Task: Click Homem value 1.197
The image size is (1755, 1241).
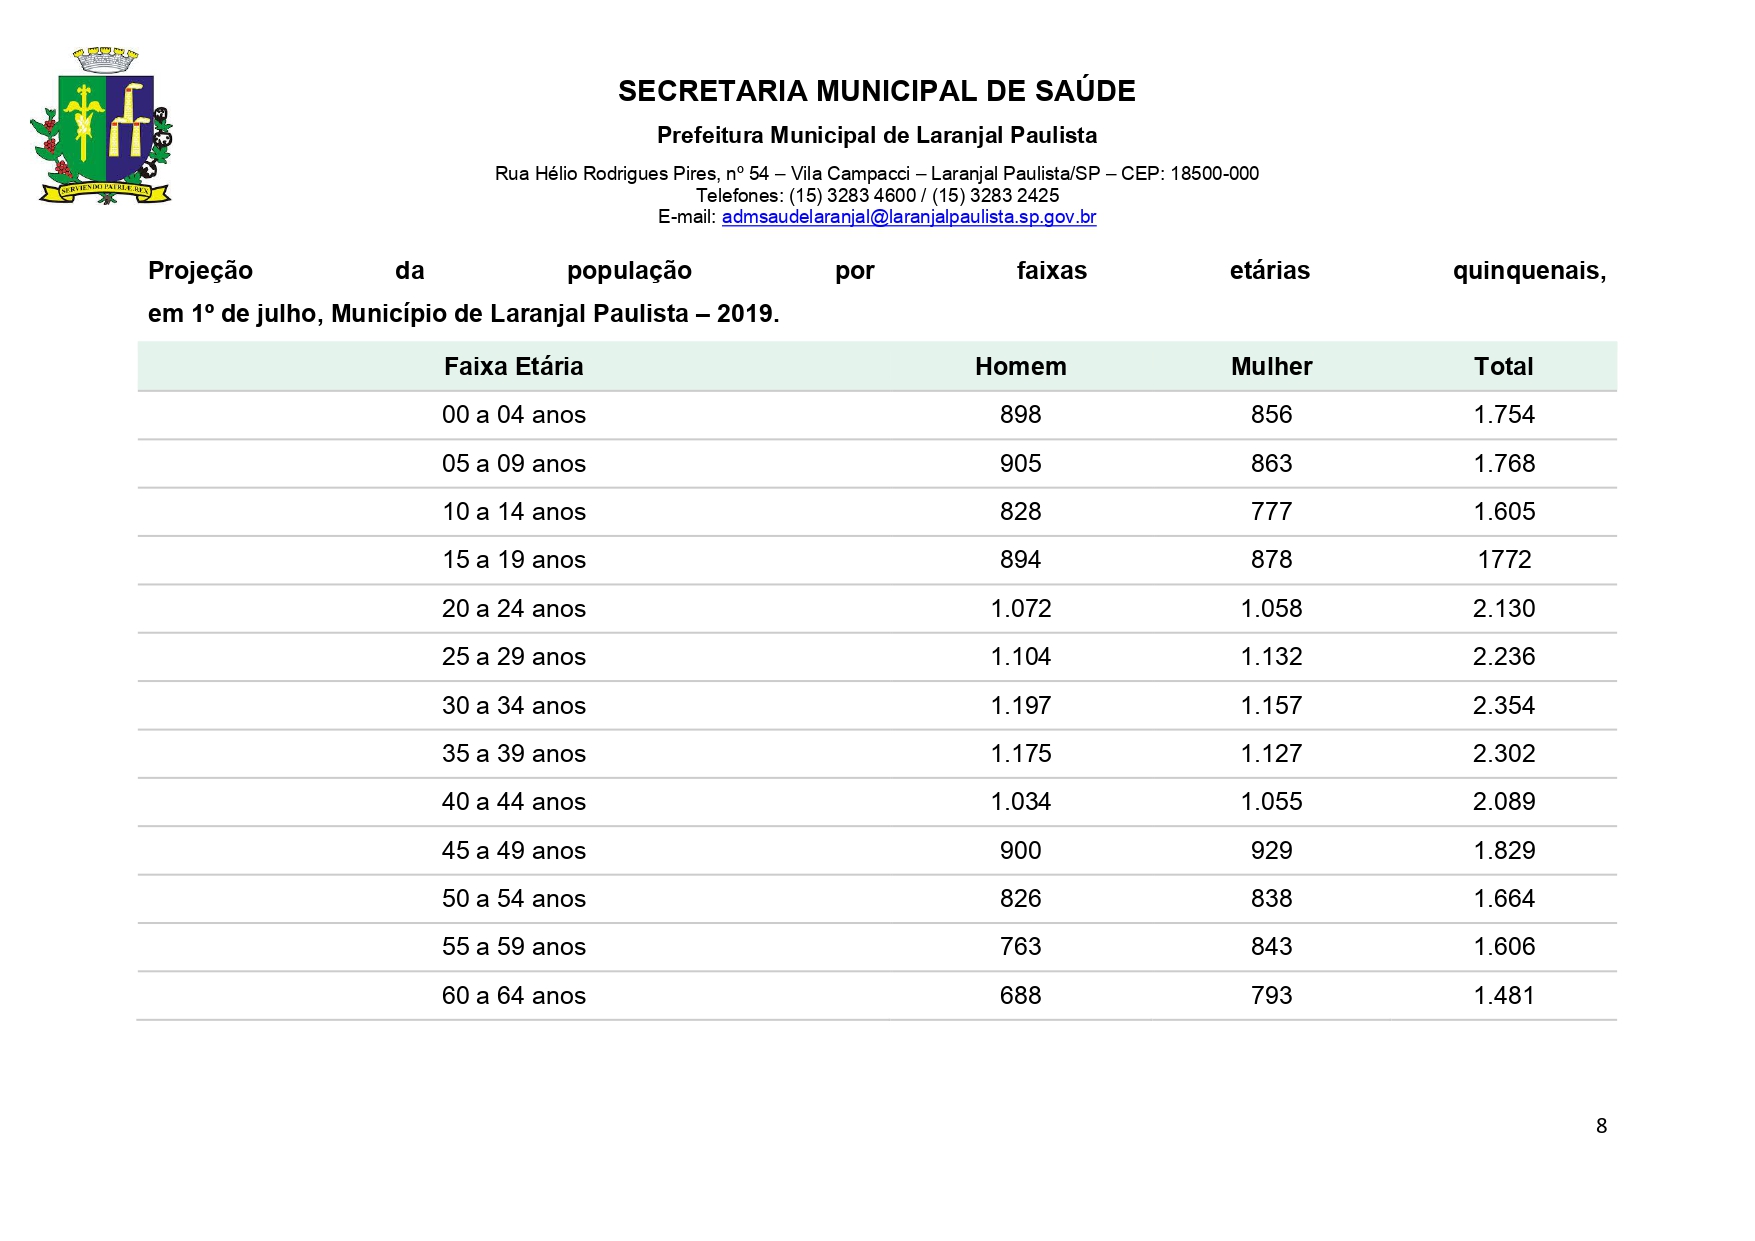Action: tap(1021, 706)
